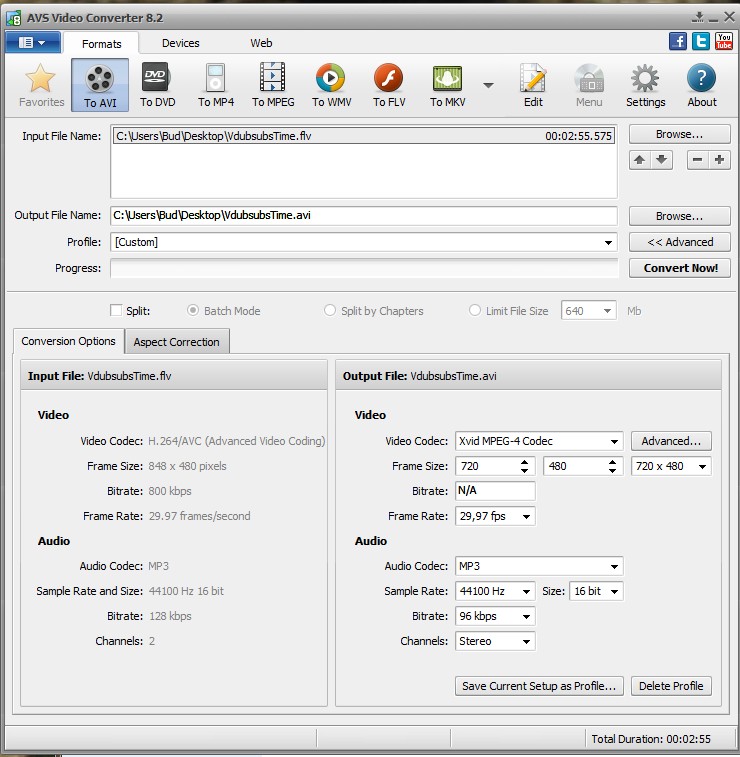Image resolution: width=740 pixels, height=757 pixels.
Task: Collapse panel with << Advanced button
Action: [679, 242]
